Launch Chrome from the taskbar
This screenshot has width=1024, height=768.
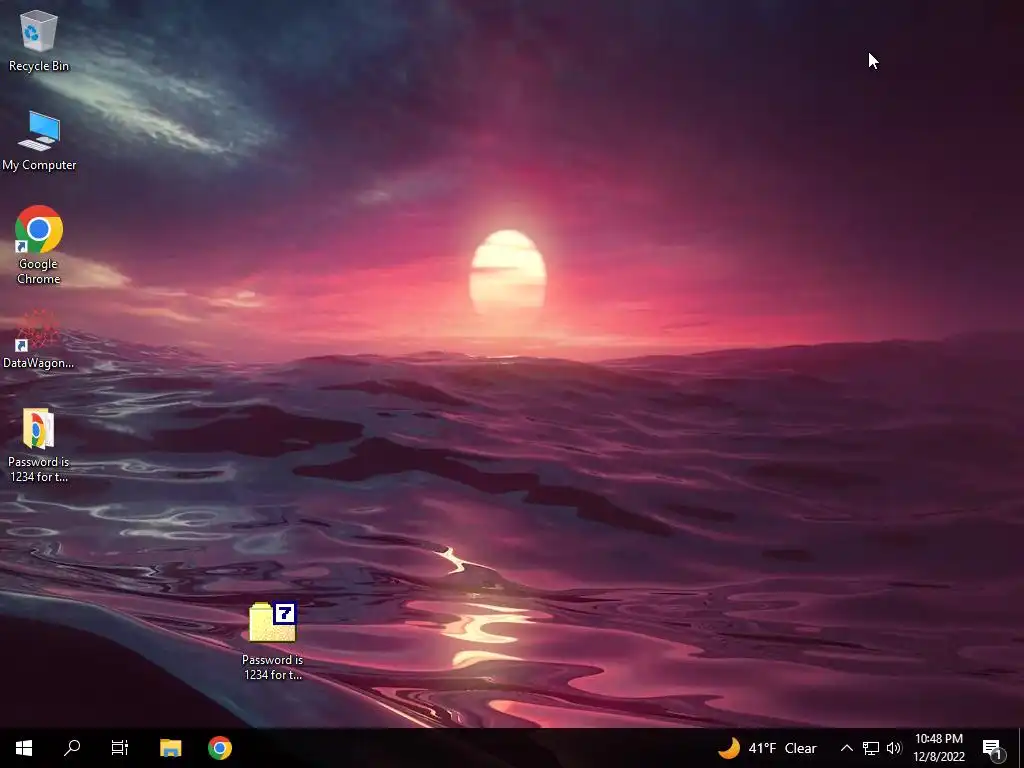click(x=219, y=748)
